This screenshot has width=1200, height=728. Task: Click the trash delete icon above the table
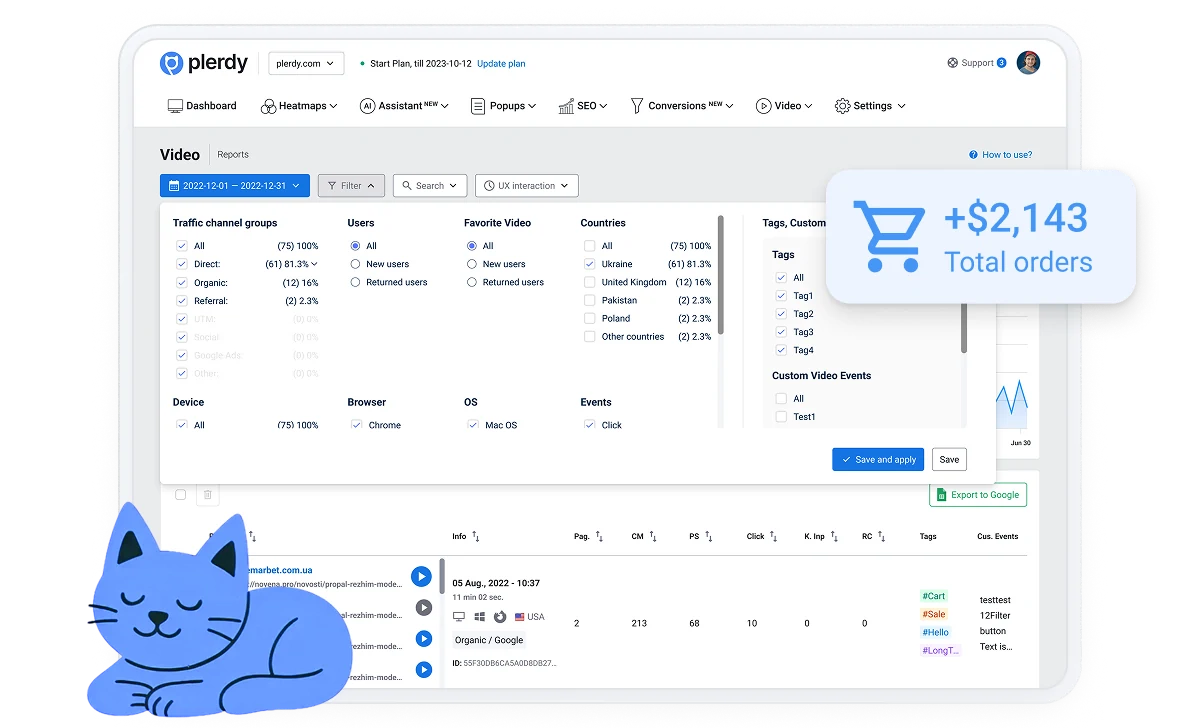point(207,495)
